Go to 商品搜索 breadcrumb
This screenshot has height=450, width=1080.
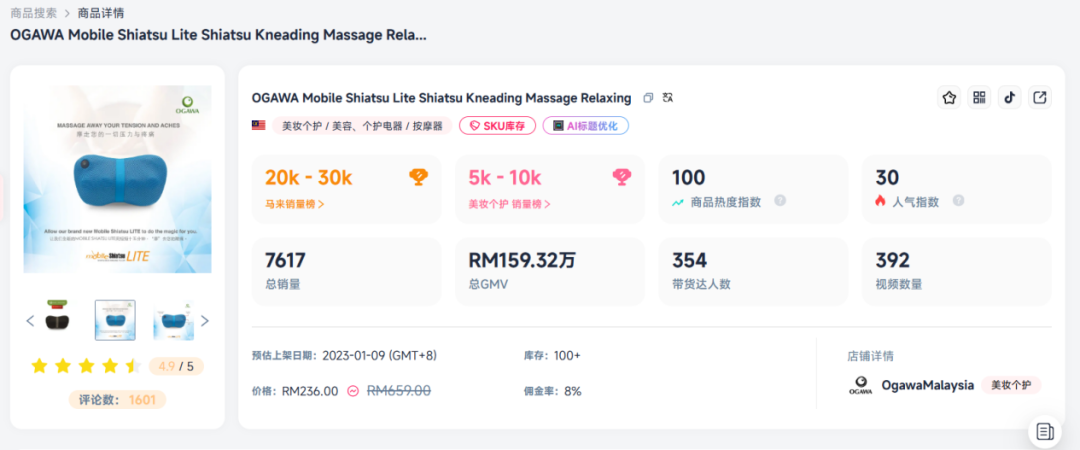(34, 12)
